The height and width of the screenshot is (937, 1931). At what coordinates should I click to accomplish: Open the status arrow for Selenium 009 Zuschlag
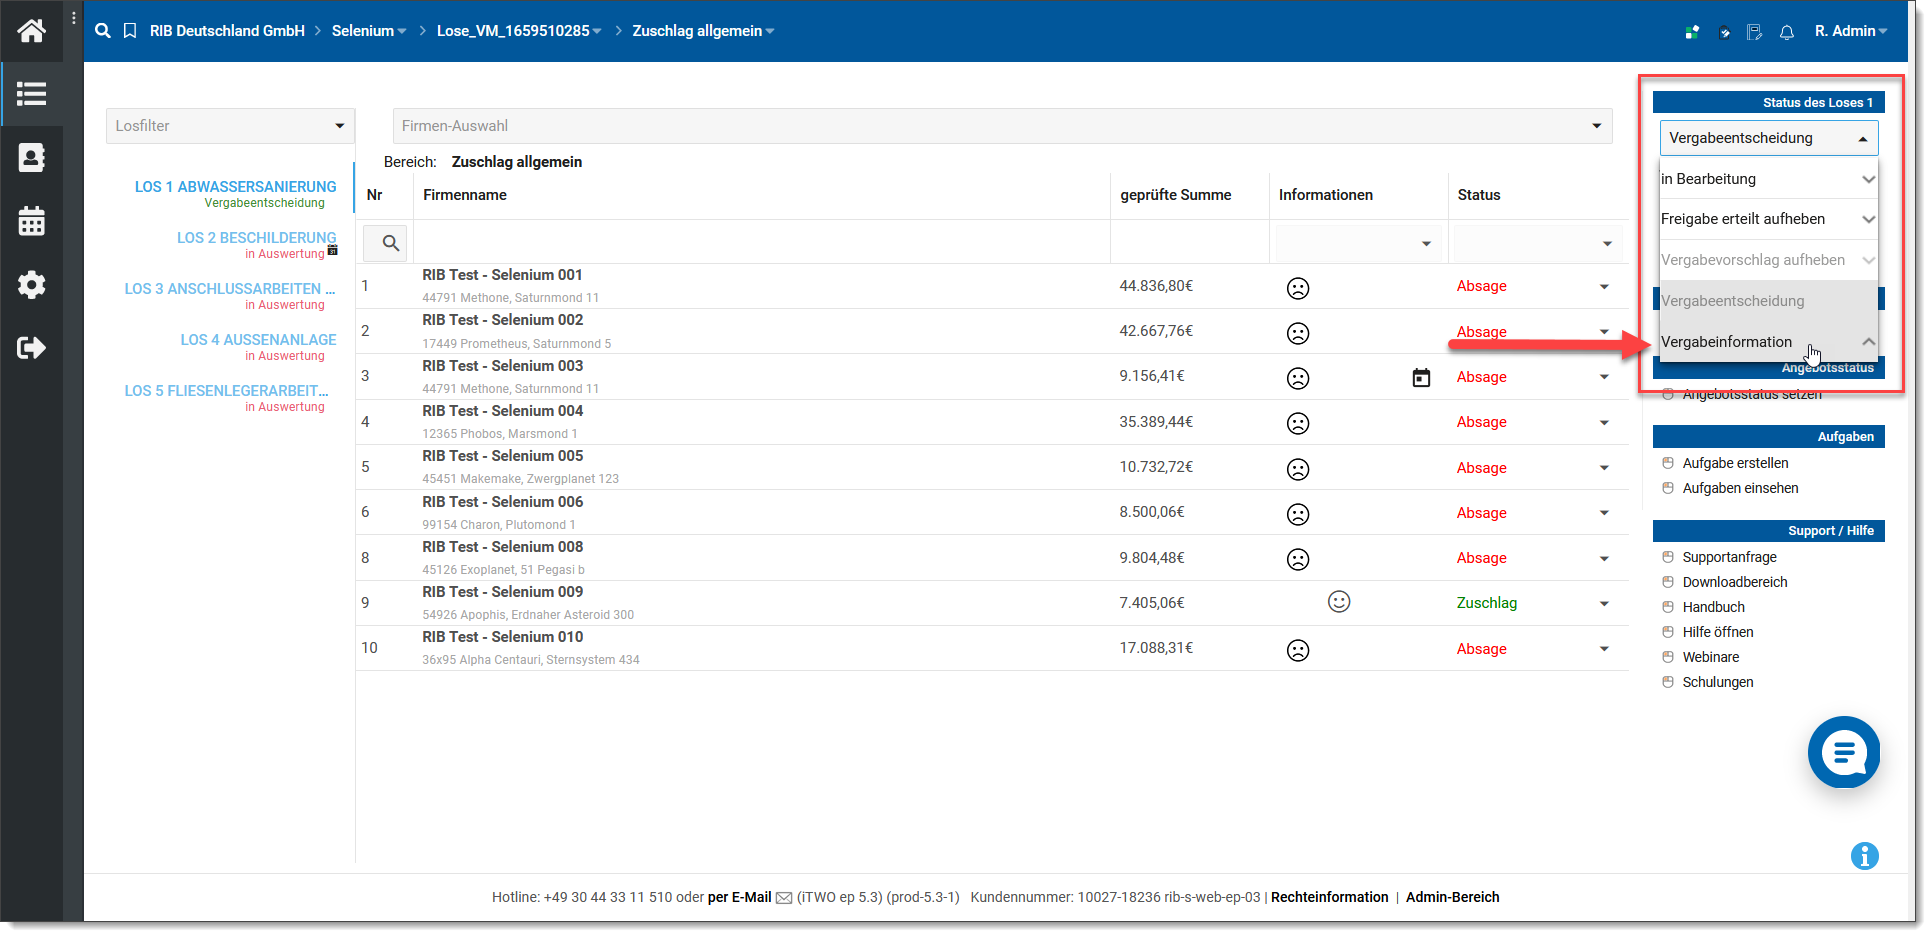1604,604
